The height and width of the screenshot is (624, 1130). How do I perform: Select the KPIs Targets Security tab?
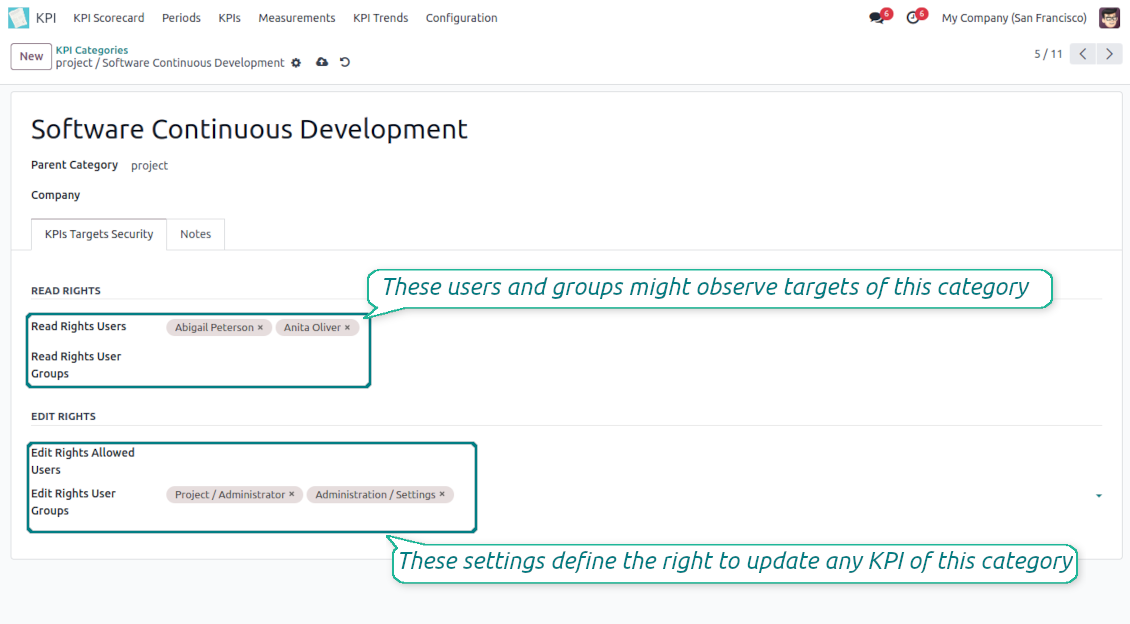coord(99,234)
